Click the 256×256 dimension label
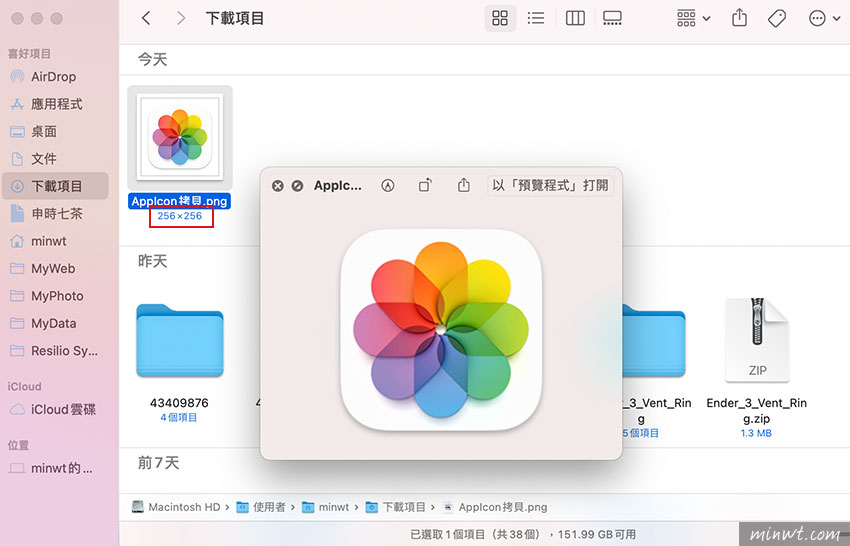The height and width of the screenshot is (546, 850). [x=180, y=216]
